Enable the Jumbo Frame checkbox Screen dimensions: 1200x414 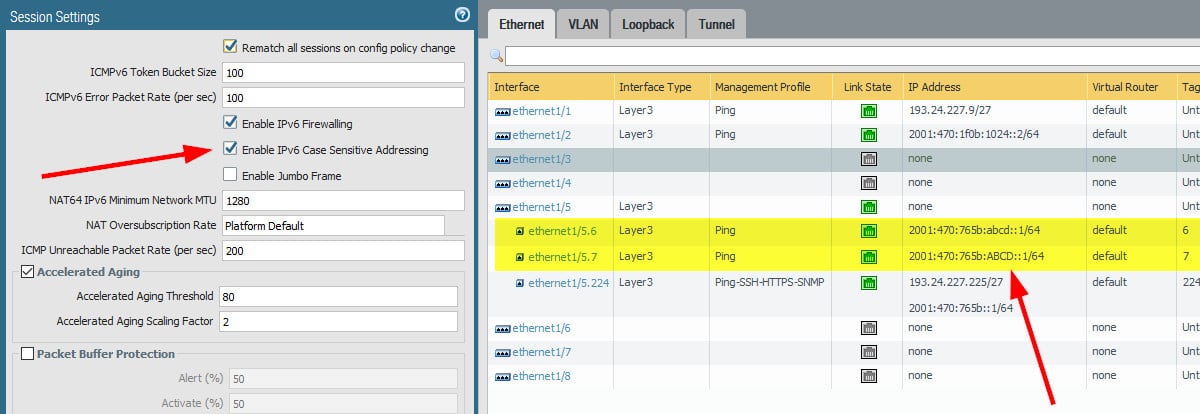[231, 176]
